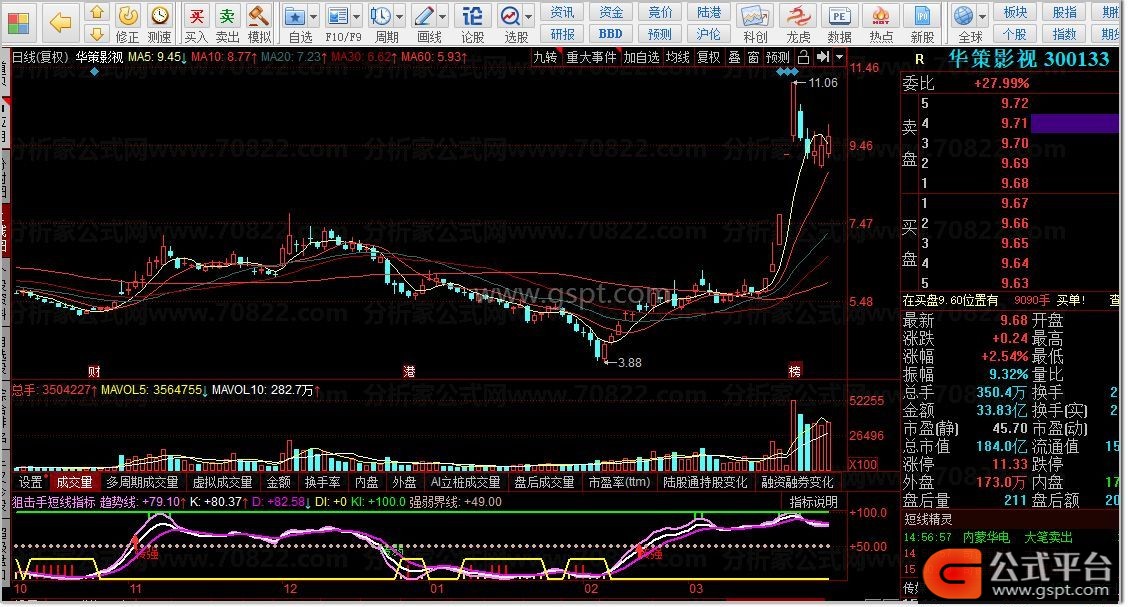Switch to the 虚拟成交量 tab

[222, 482]
